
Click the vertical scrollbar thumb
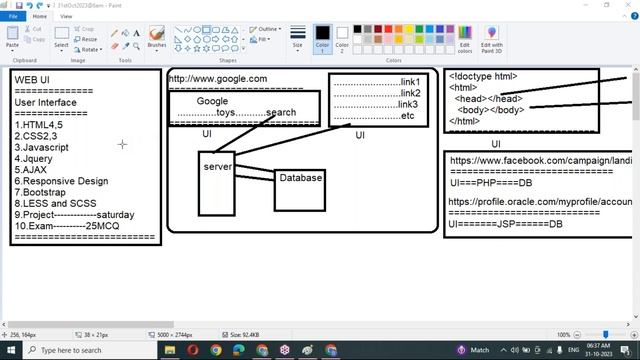click(636, 97)
